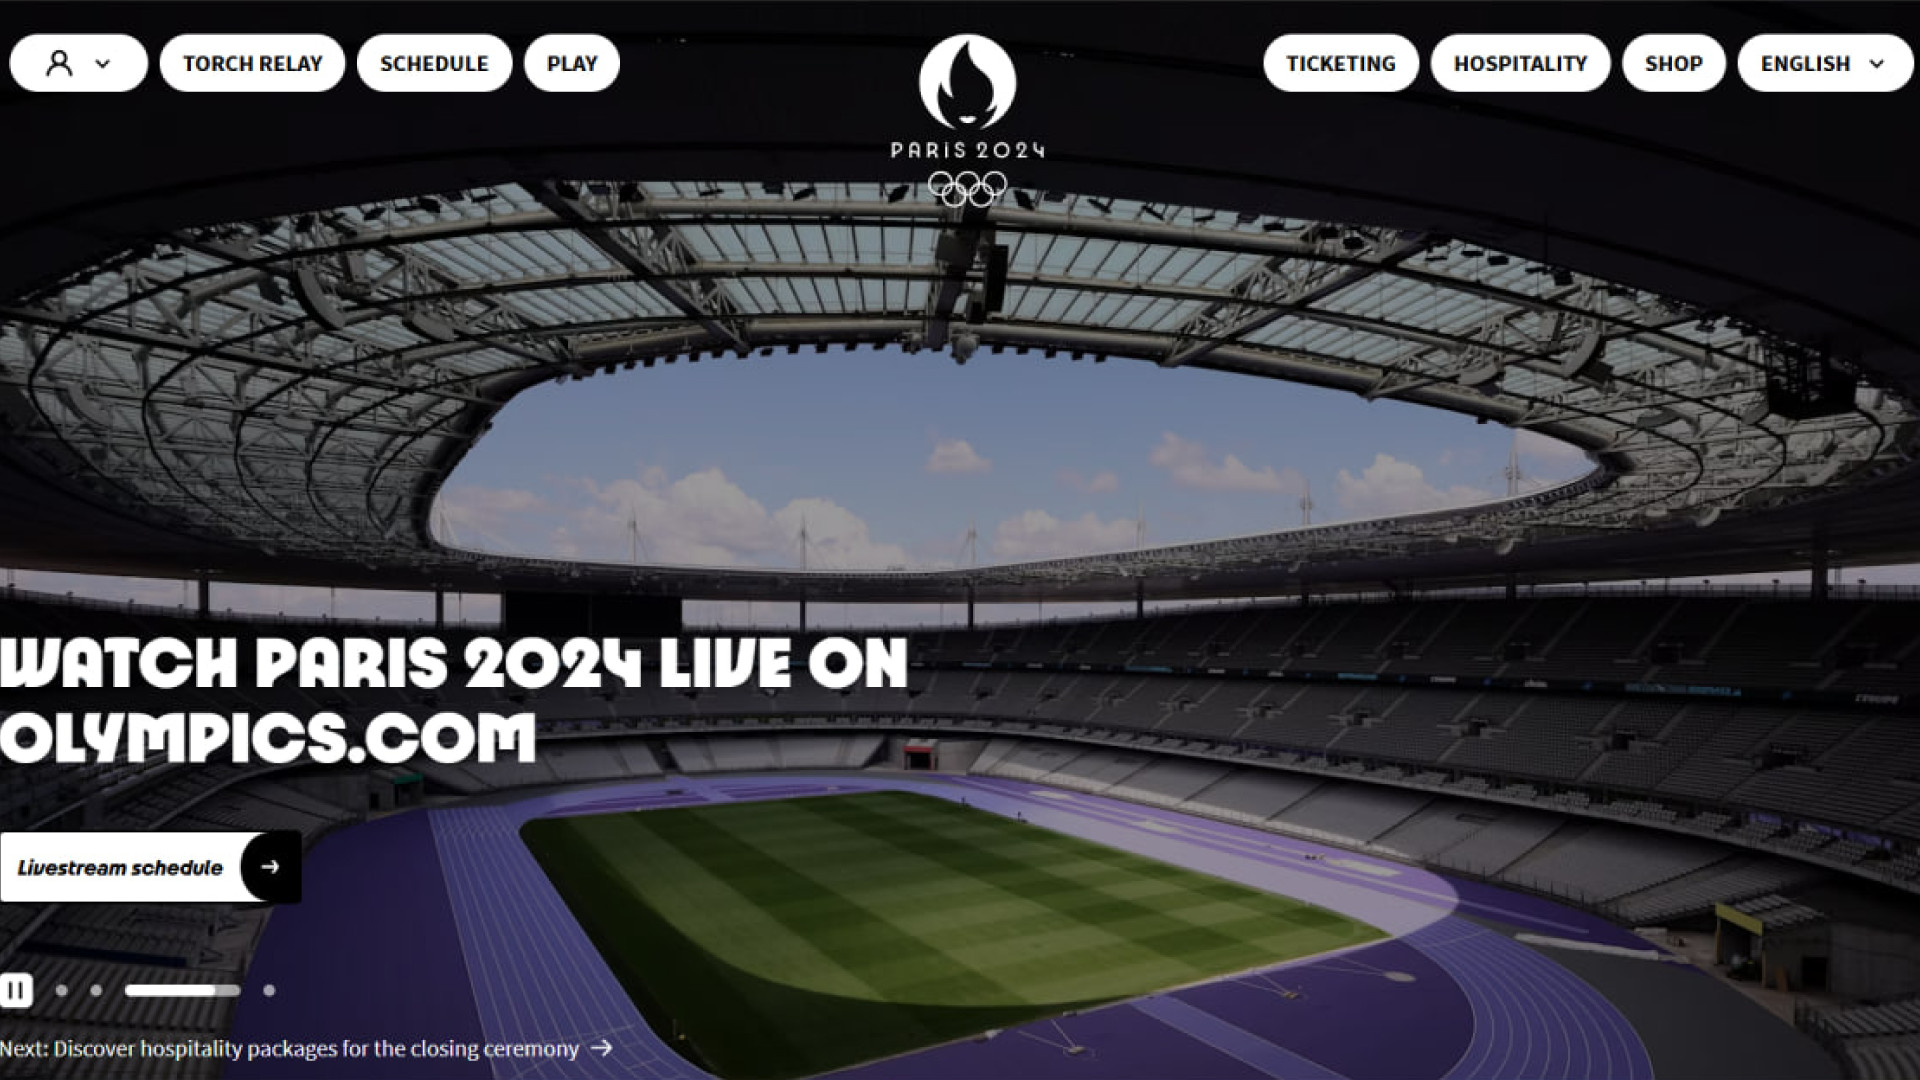Select the second carousel slide dot

pyautogui.click(x=96, y=990)
